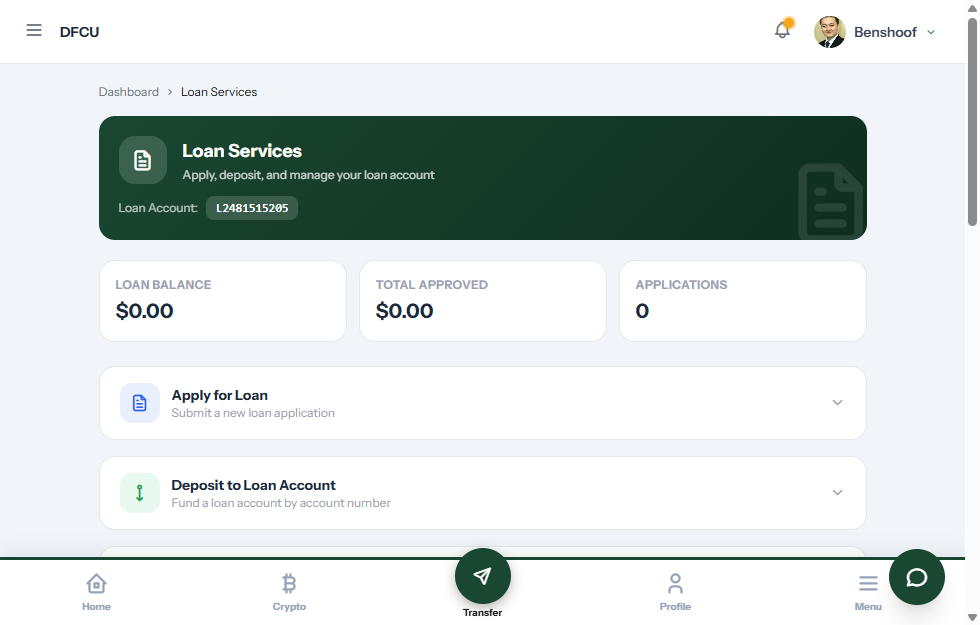Open the hamburger sidebar menu
980x625 pixels.
pyautogui.click(x=34, y=31)
